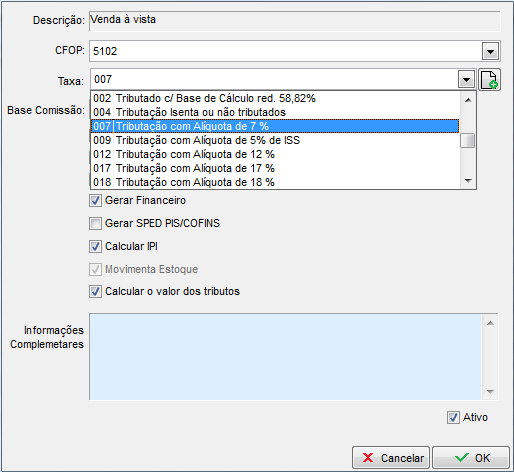
Task: Confirm with the green check OK button
Action: (471, 458)
